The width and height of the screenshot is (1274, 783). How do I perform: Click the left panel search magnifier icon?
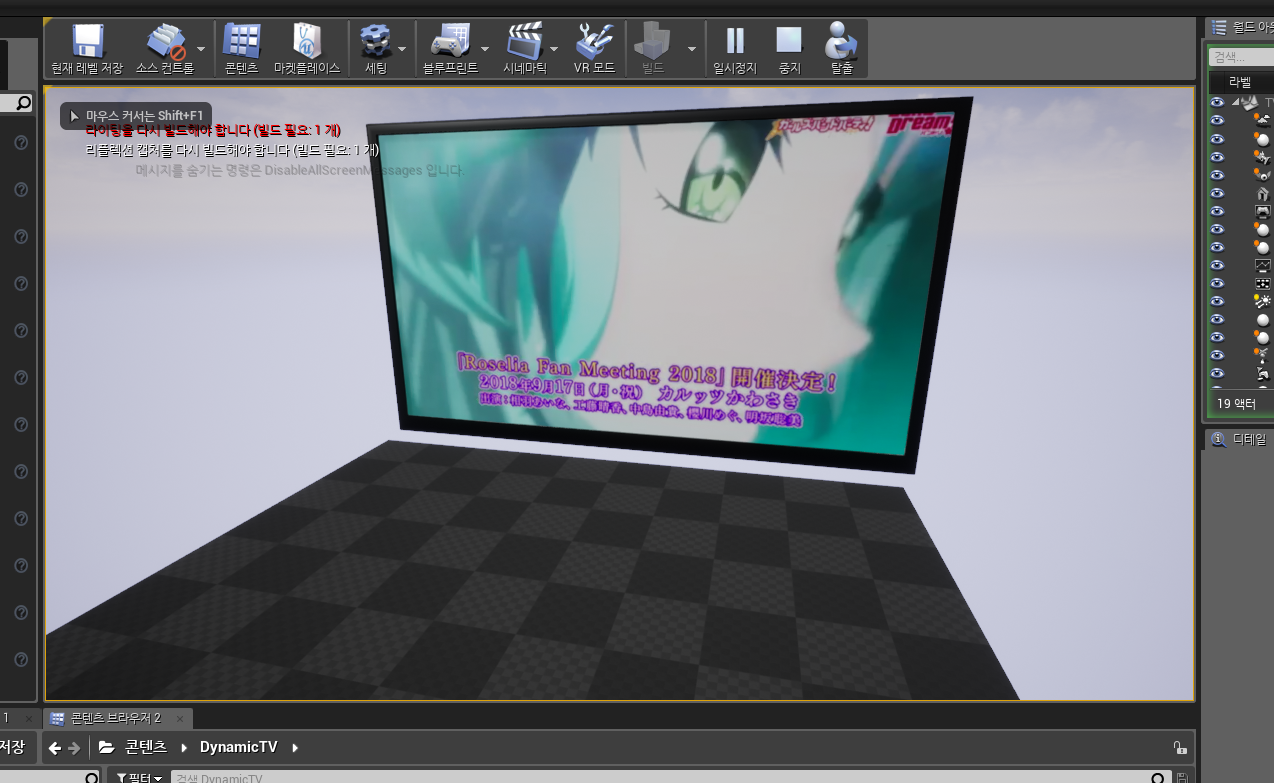[23, 103]
